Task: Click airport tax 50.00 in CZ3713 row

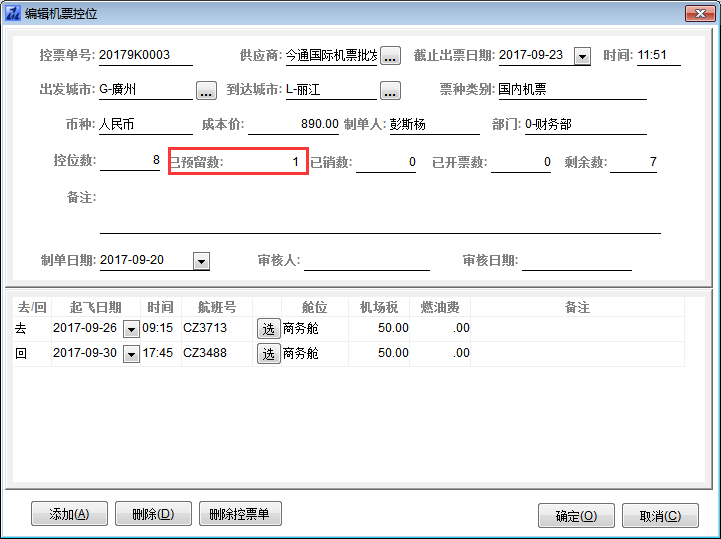Action: coord(379,328)
